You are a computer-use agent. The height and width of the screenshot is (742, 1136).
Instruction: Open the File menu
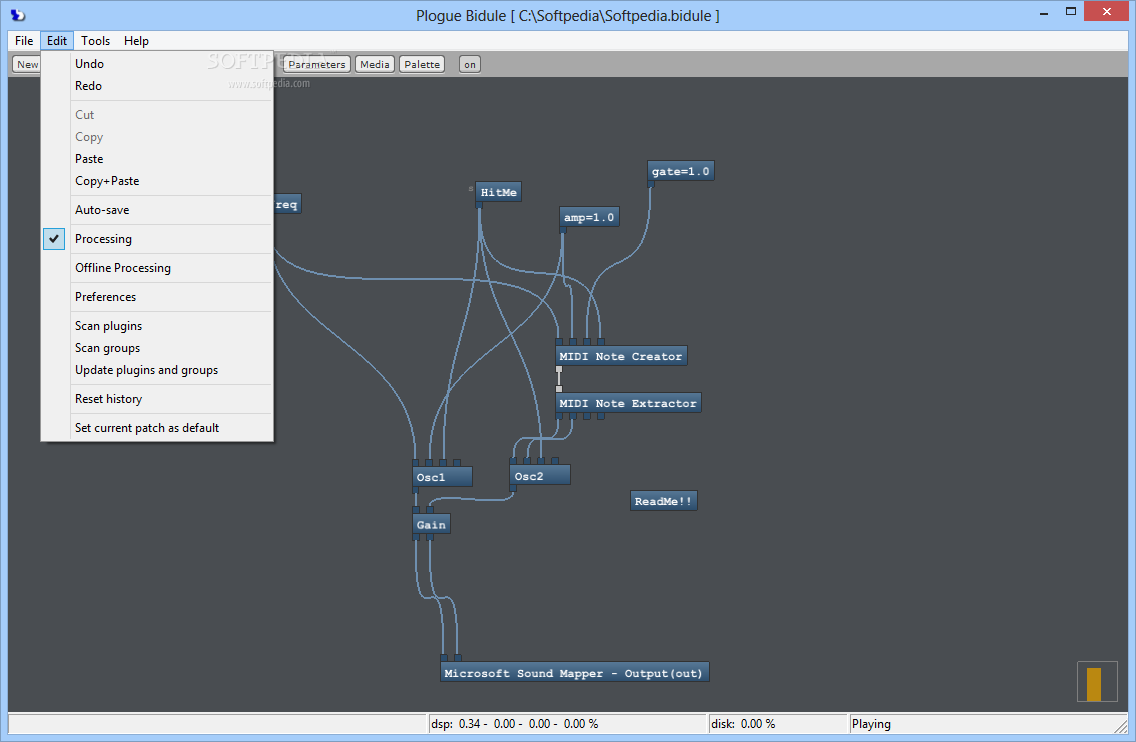pyautogui.click(x=24, y=41)
